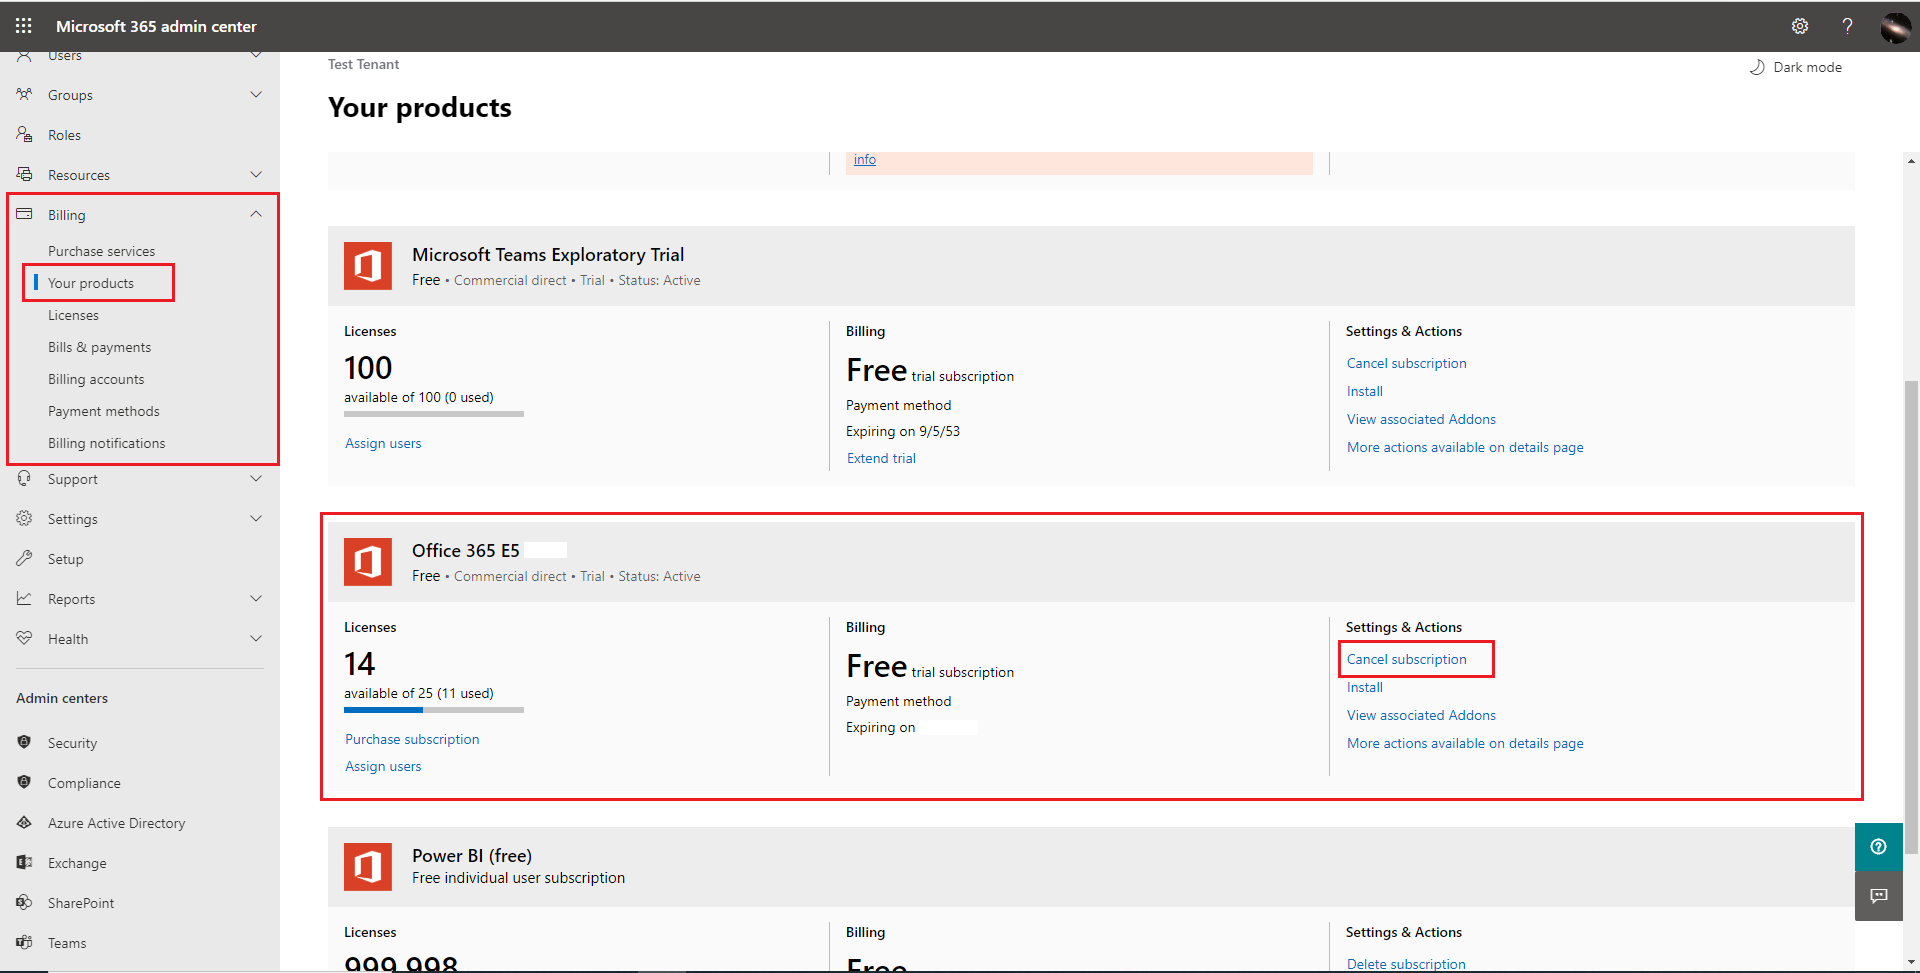This screenshot has height=973, width=1920.
Task: Click Install under Office 365 E5
Action: [1365, 687]
